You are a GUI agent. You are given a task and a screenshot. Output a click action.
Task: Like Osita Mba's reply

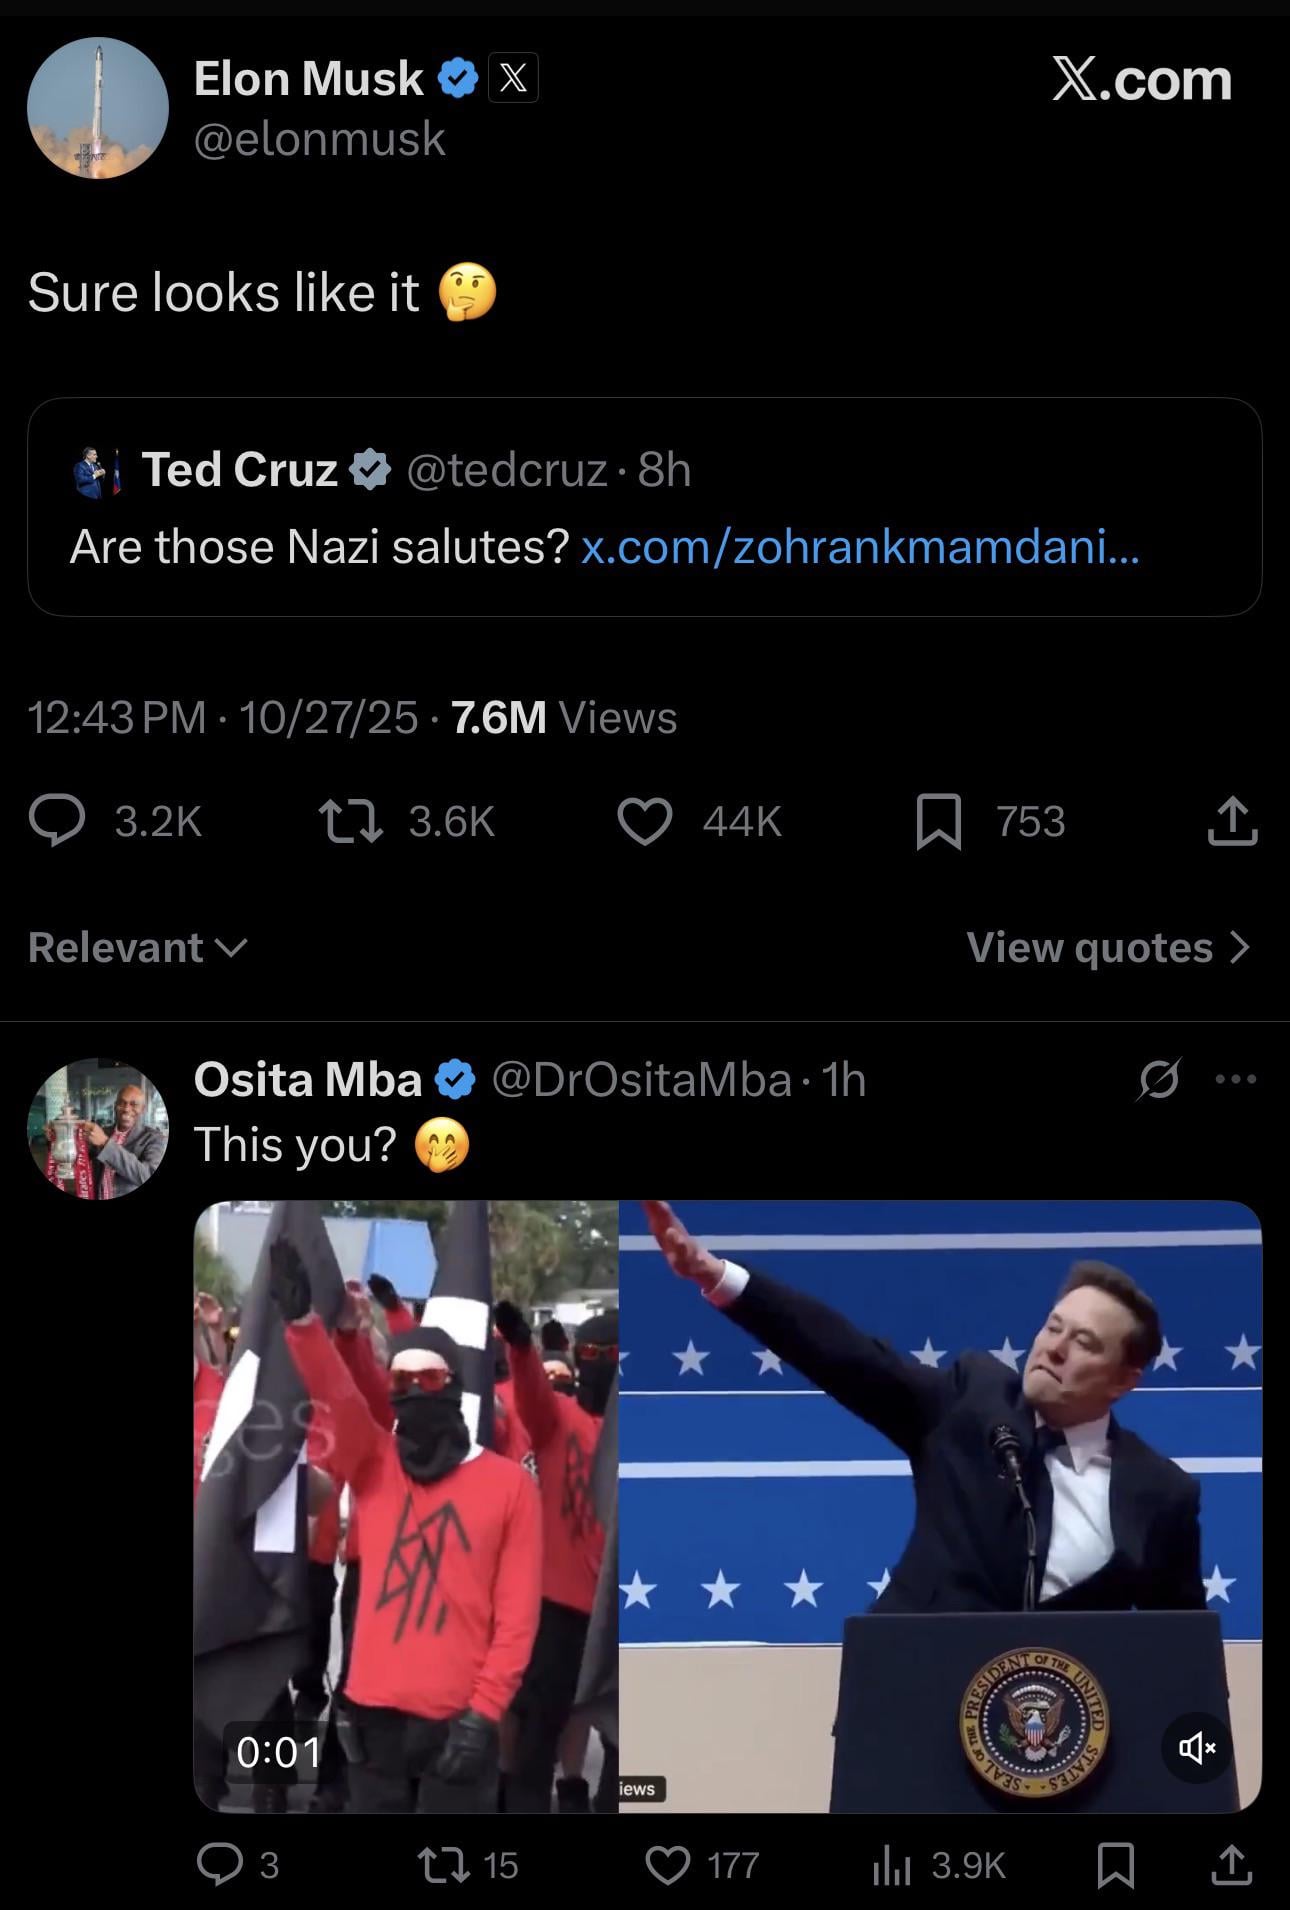[x=668, y=1864]
